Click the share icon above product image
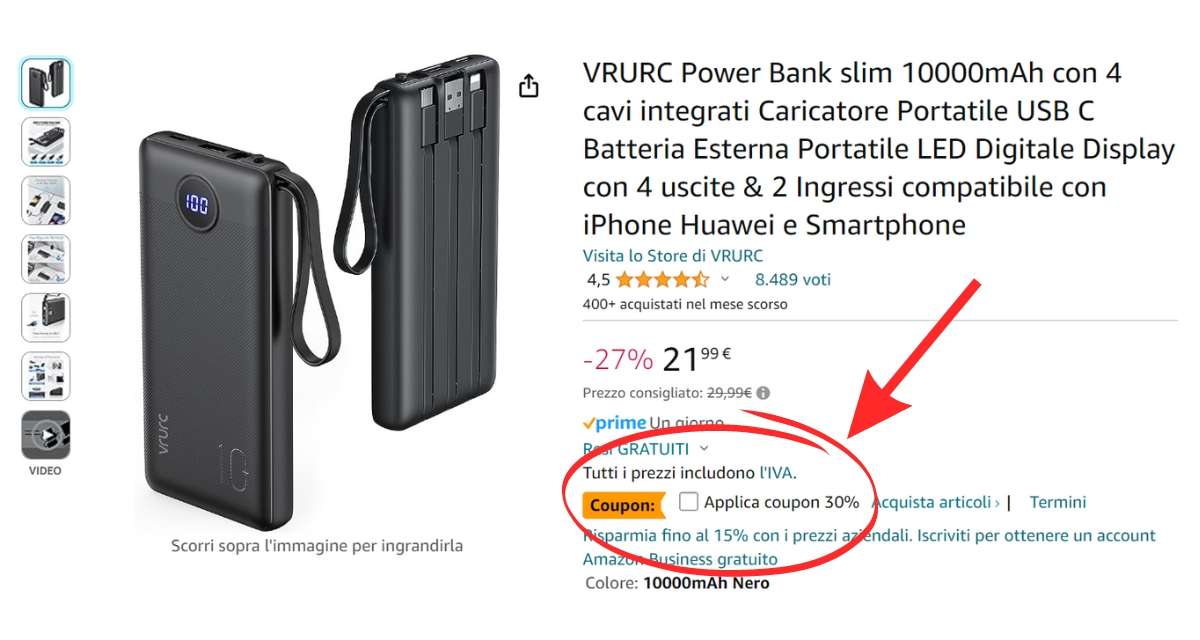The height and width of the screenshot is (640, 1200). [529, 87]
